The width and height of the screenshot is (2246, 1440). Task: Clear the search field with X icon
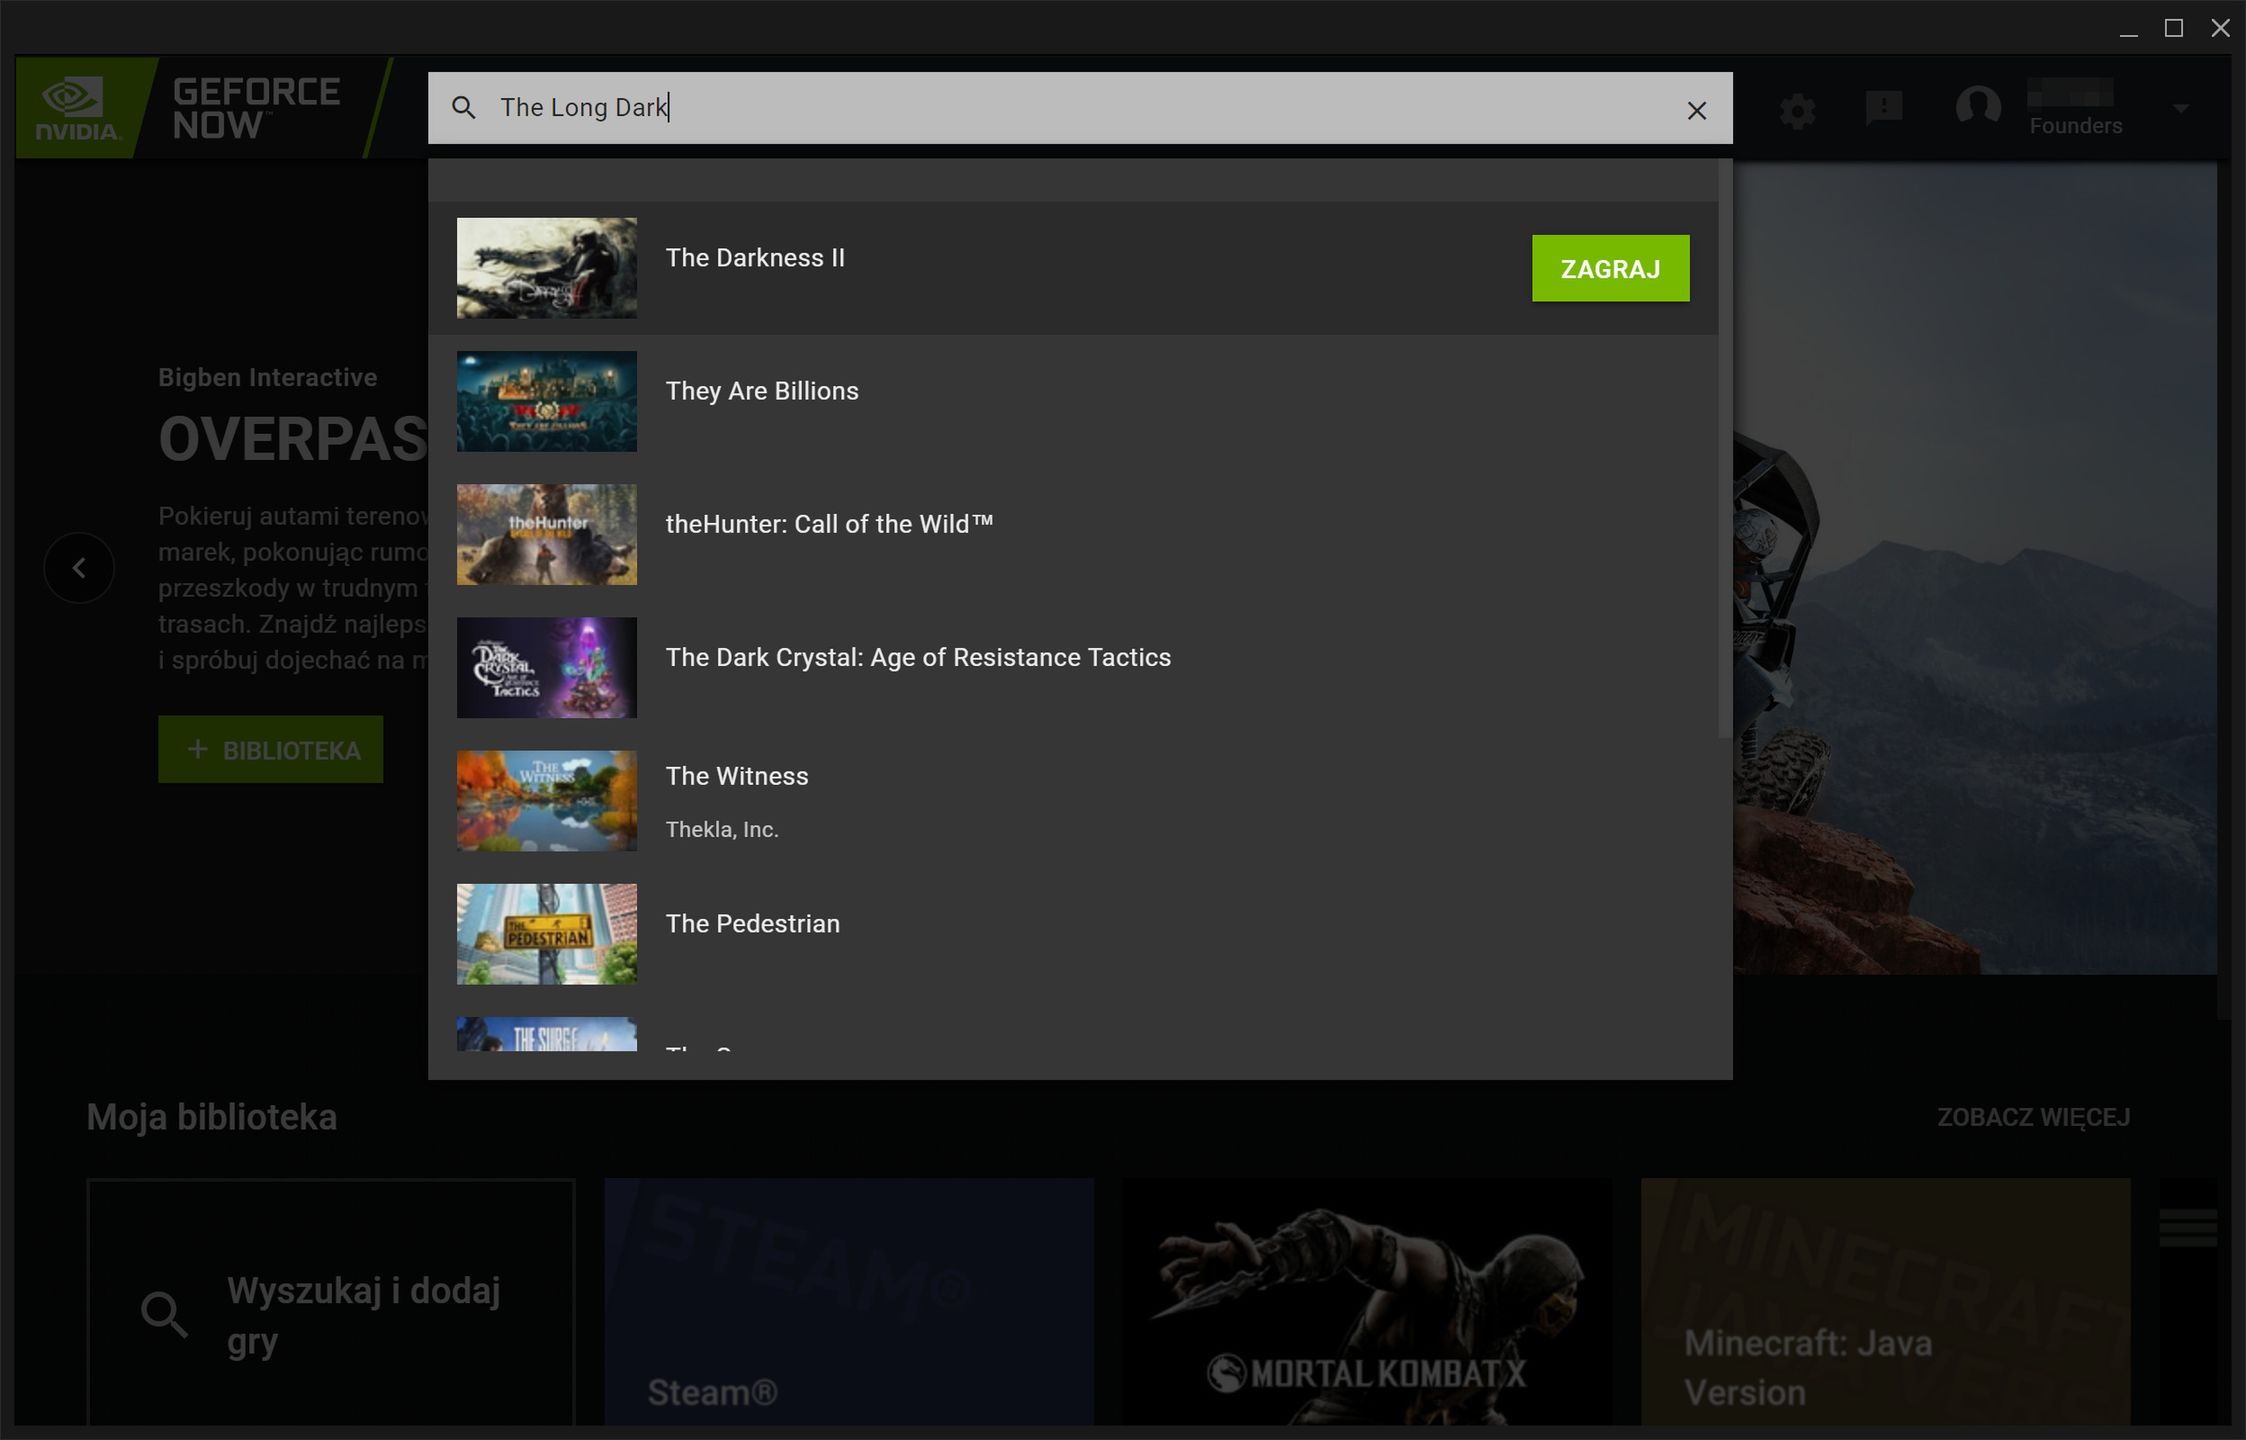1696,110
